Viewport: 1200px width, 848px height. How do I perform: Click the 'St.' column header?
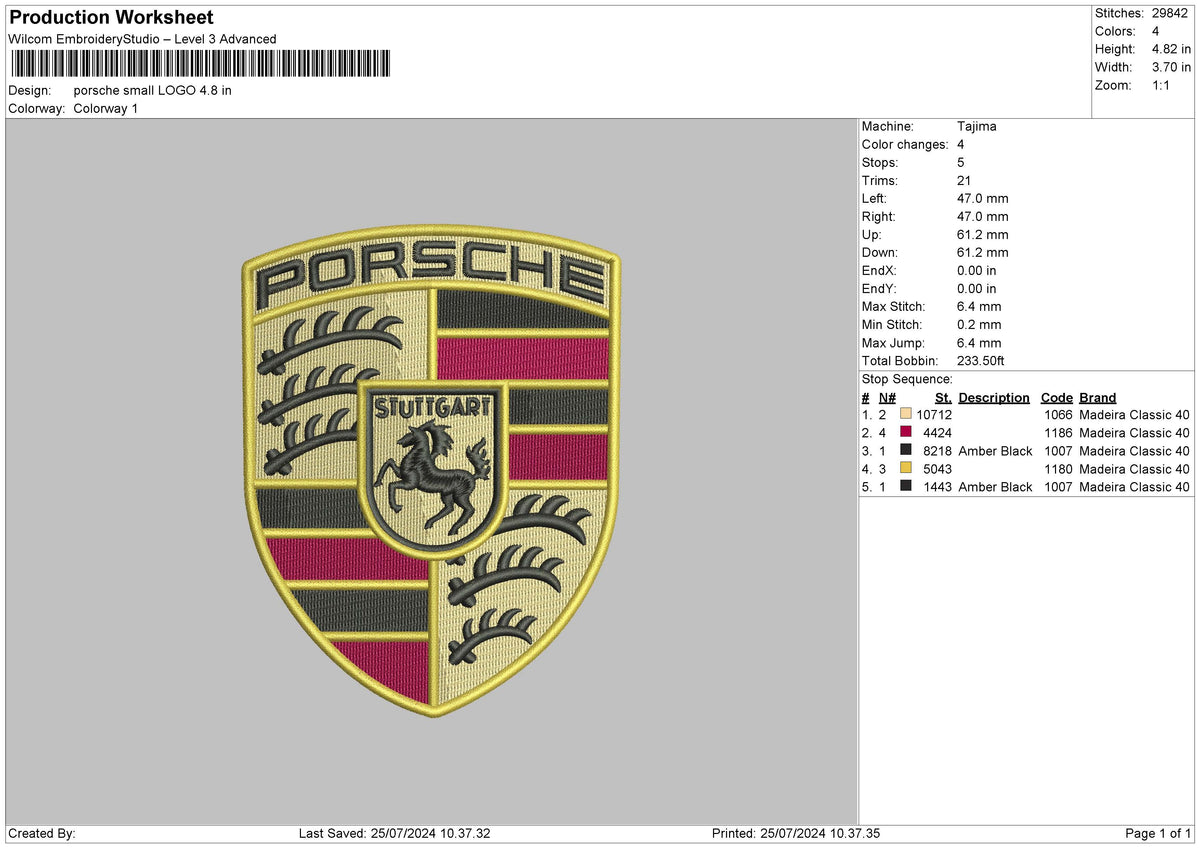[x=943, y=397]
